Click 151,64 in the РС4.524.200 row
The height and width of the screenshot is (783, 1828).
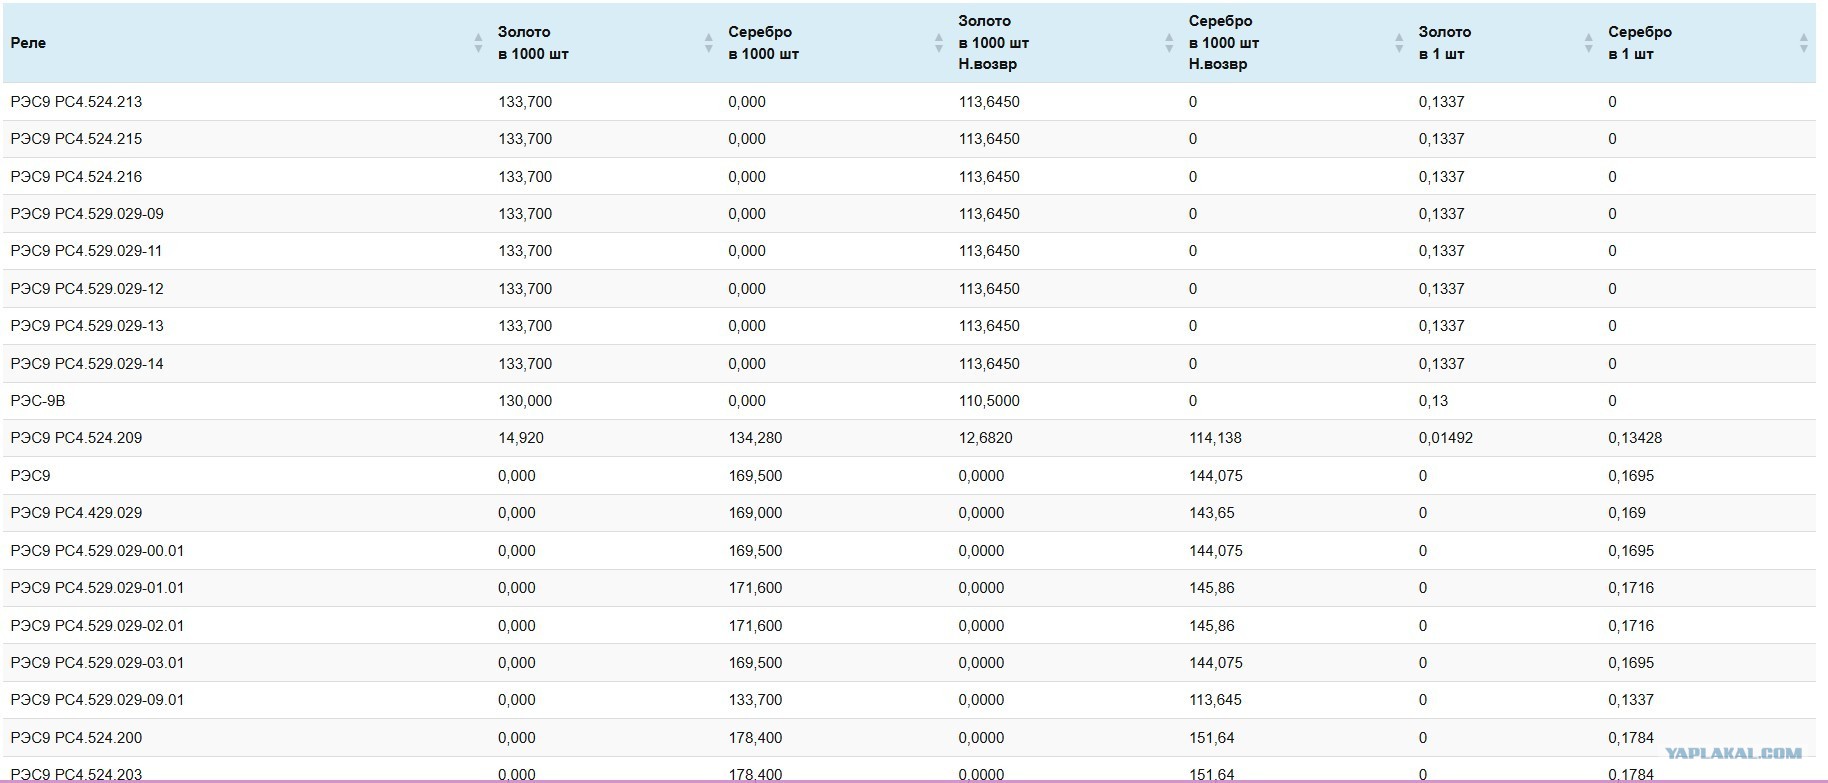pos(1212,738)
